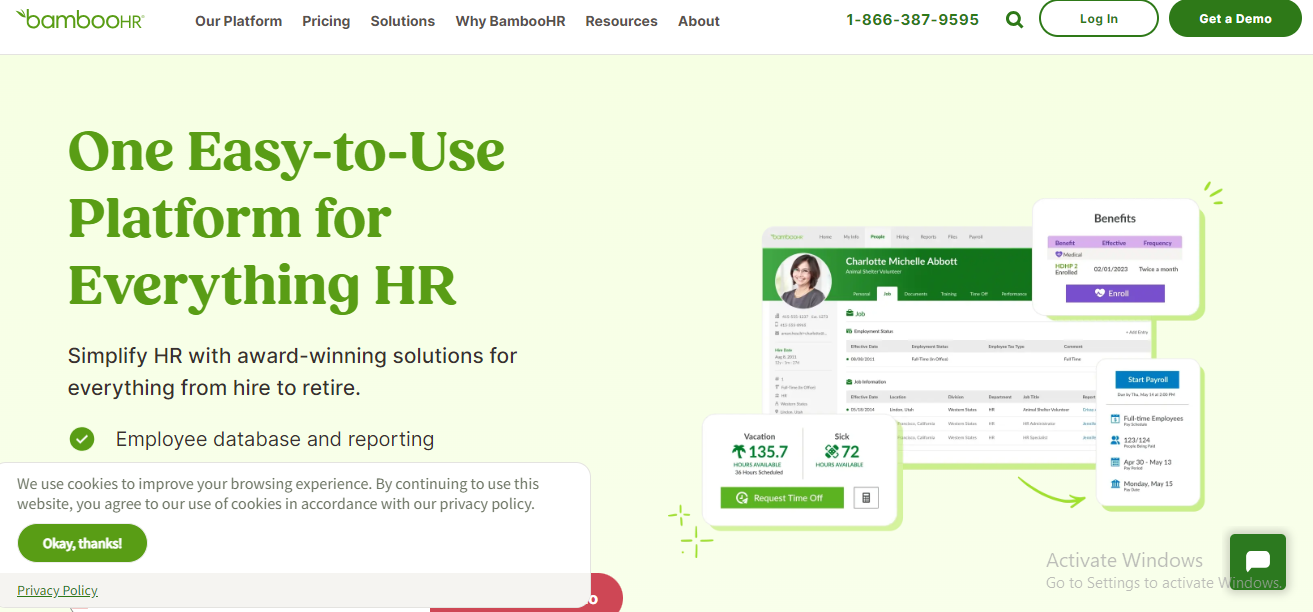Click the bank icon beside Monday, May 15
Viewport: 1313px width, 612px height.
click(1115, 484)
